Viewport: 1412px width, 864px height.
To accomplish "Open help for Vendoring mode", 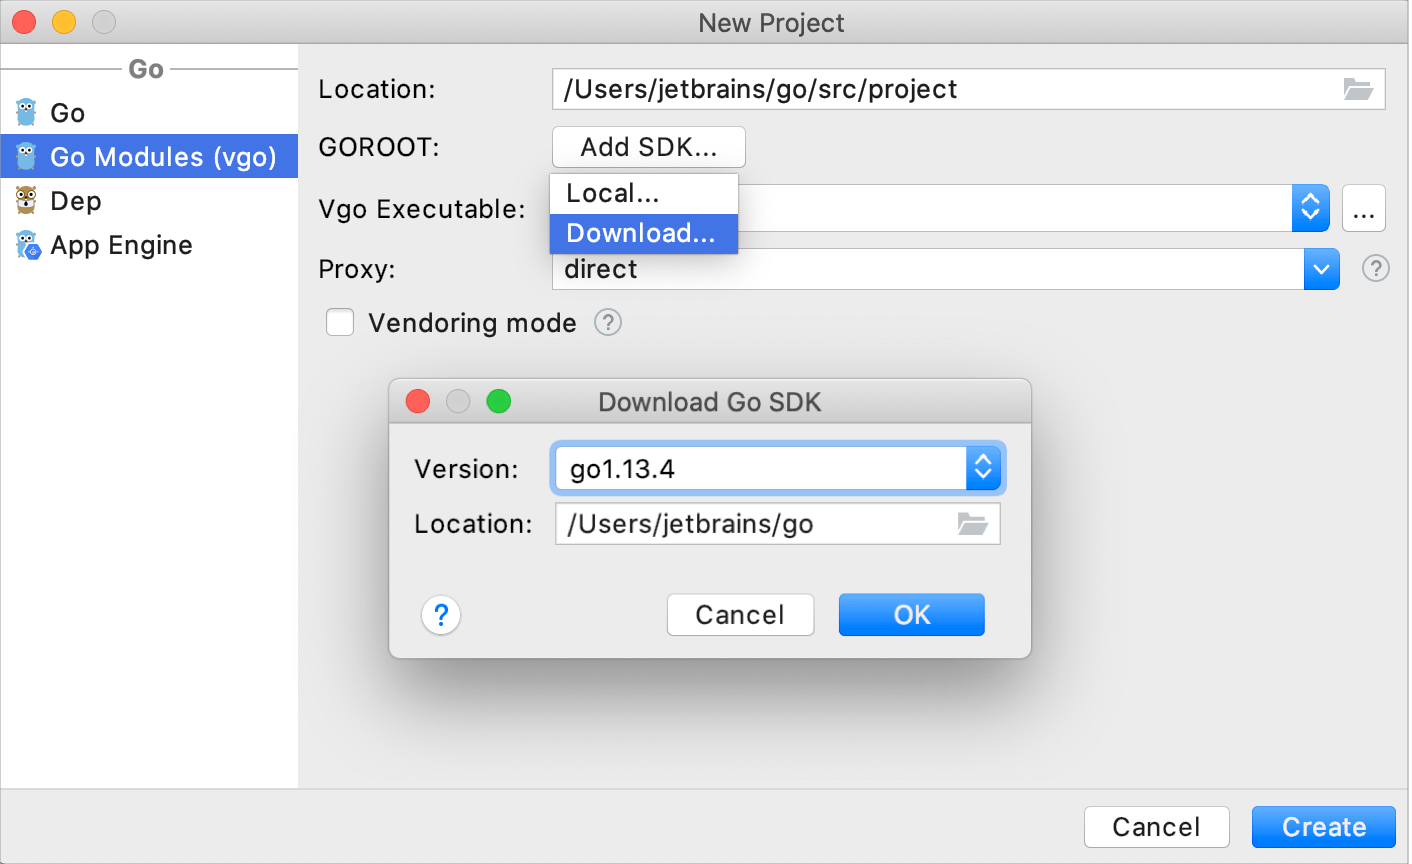I will 608,322.
